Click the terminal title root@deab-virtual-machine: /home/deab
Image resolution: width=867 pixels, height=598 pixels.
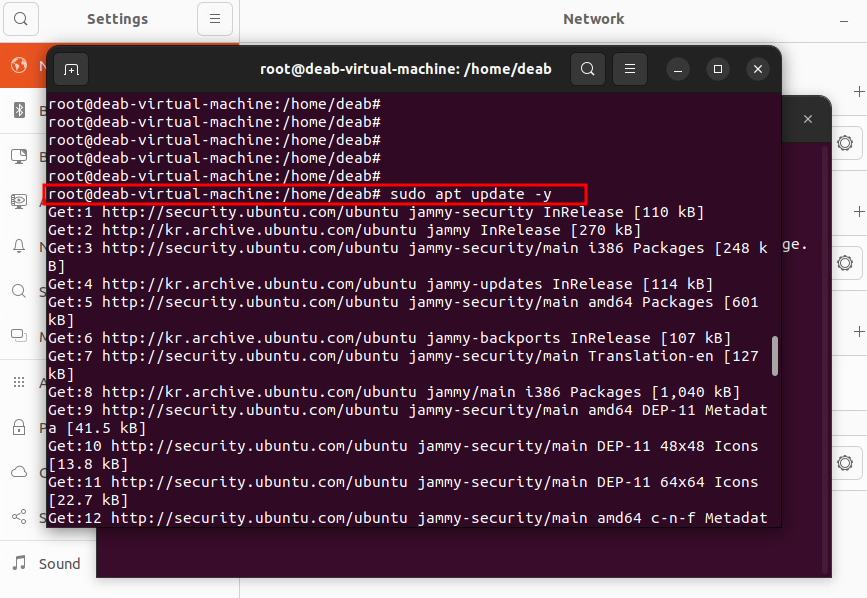click(x=406, y=69)
